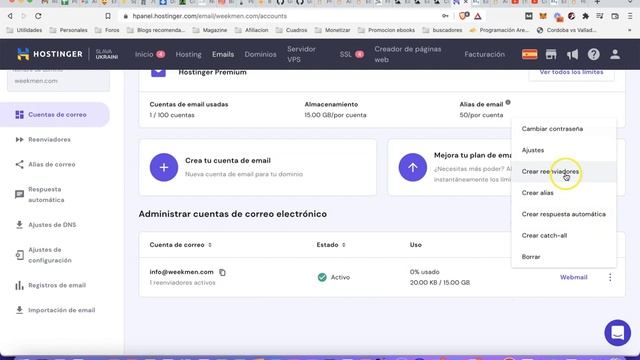Open Foros bookmarks folder

[x=107, y=30]
